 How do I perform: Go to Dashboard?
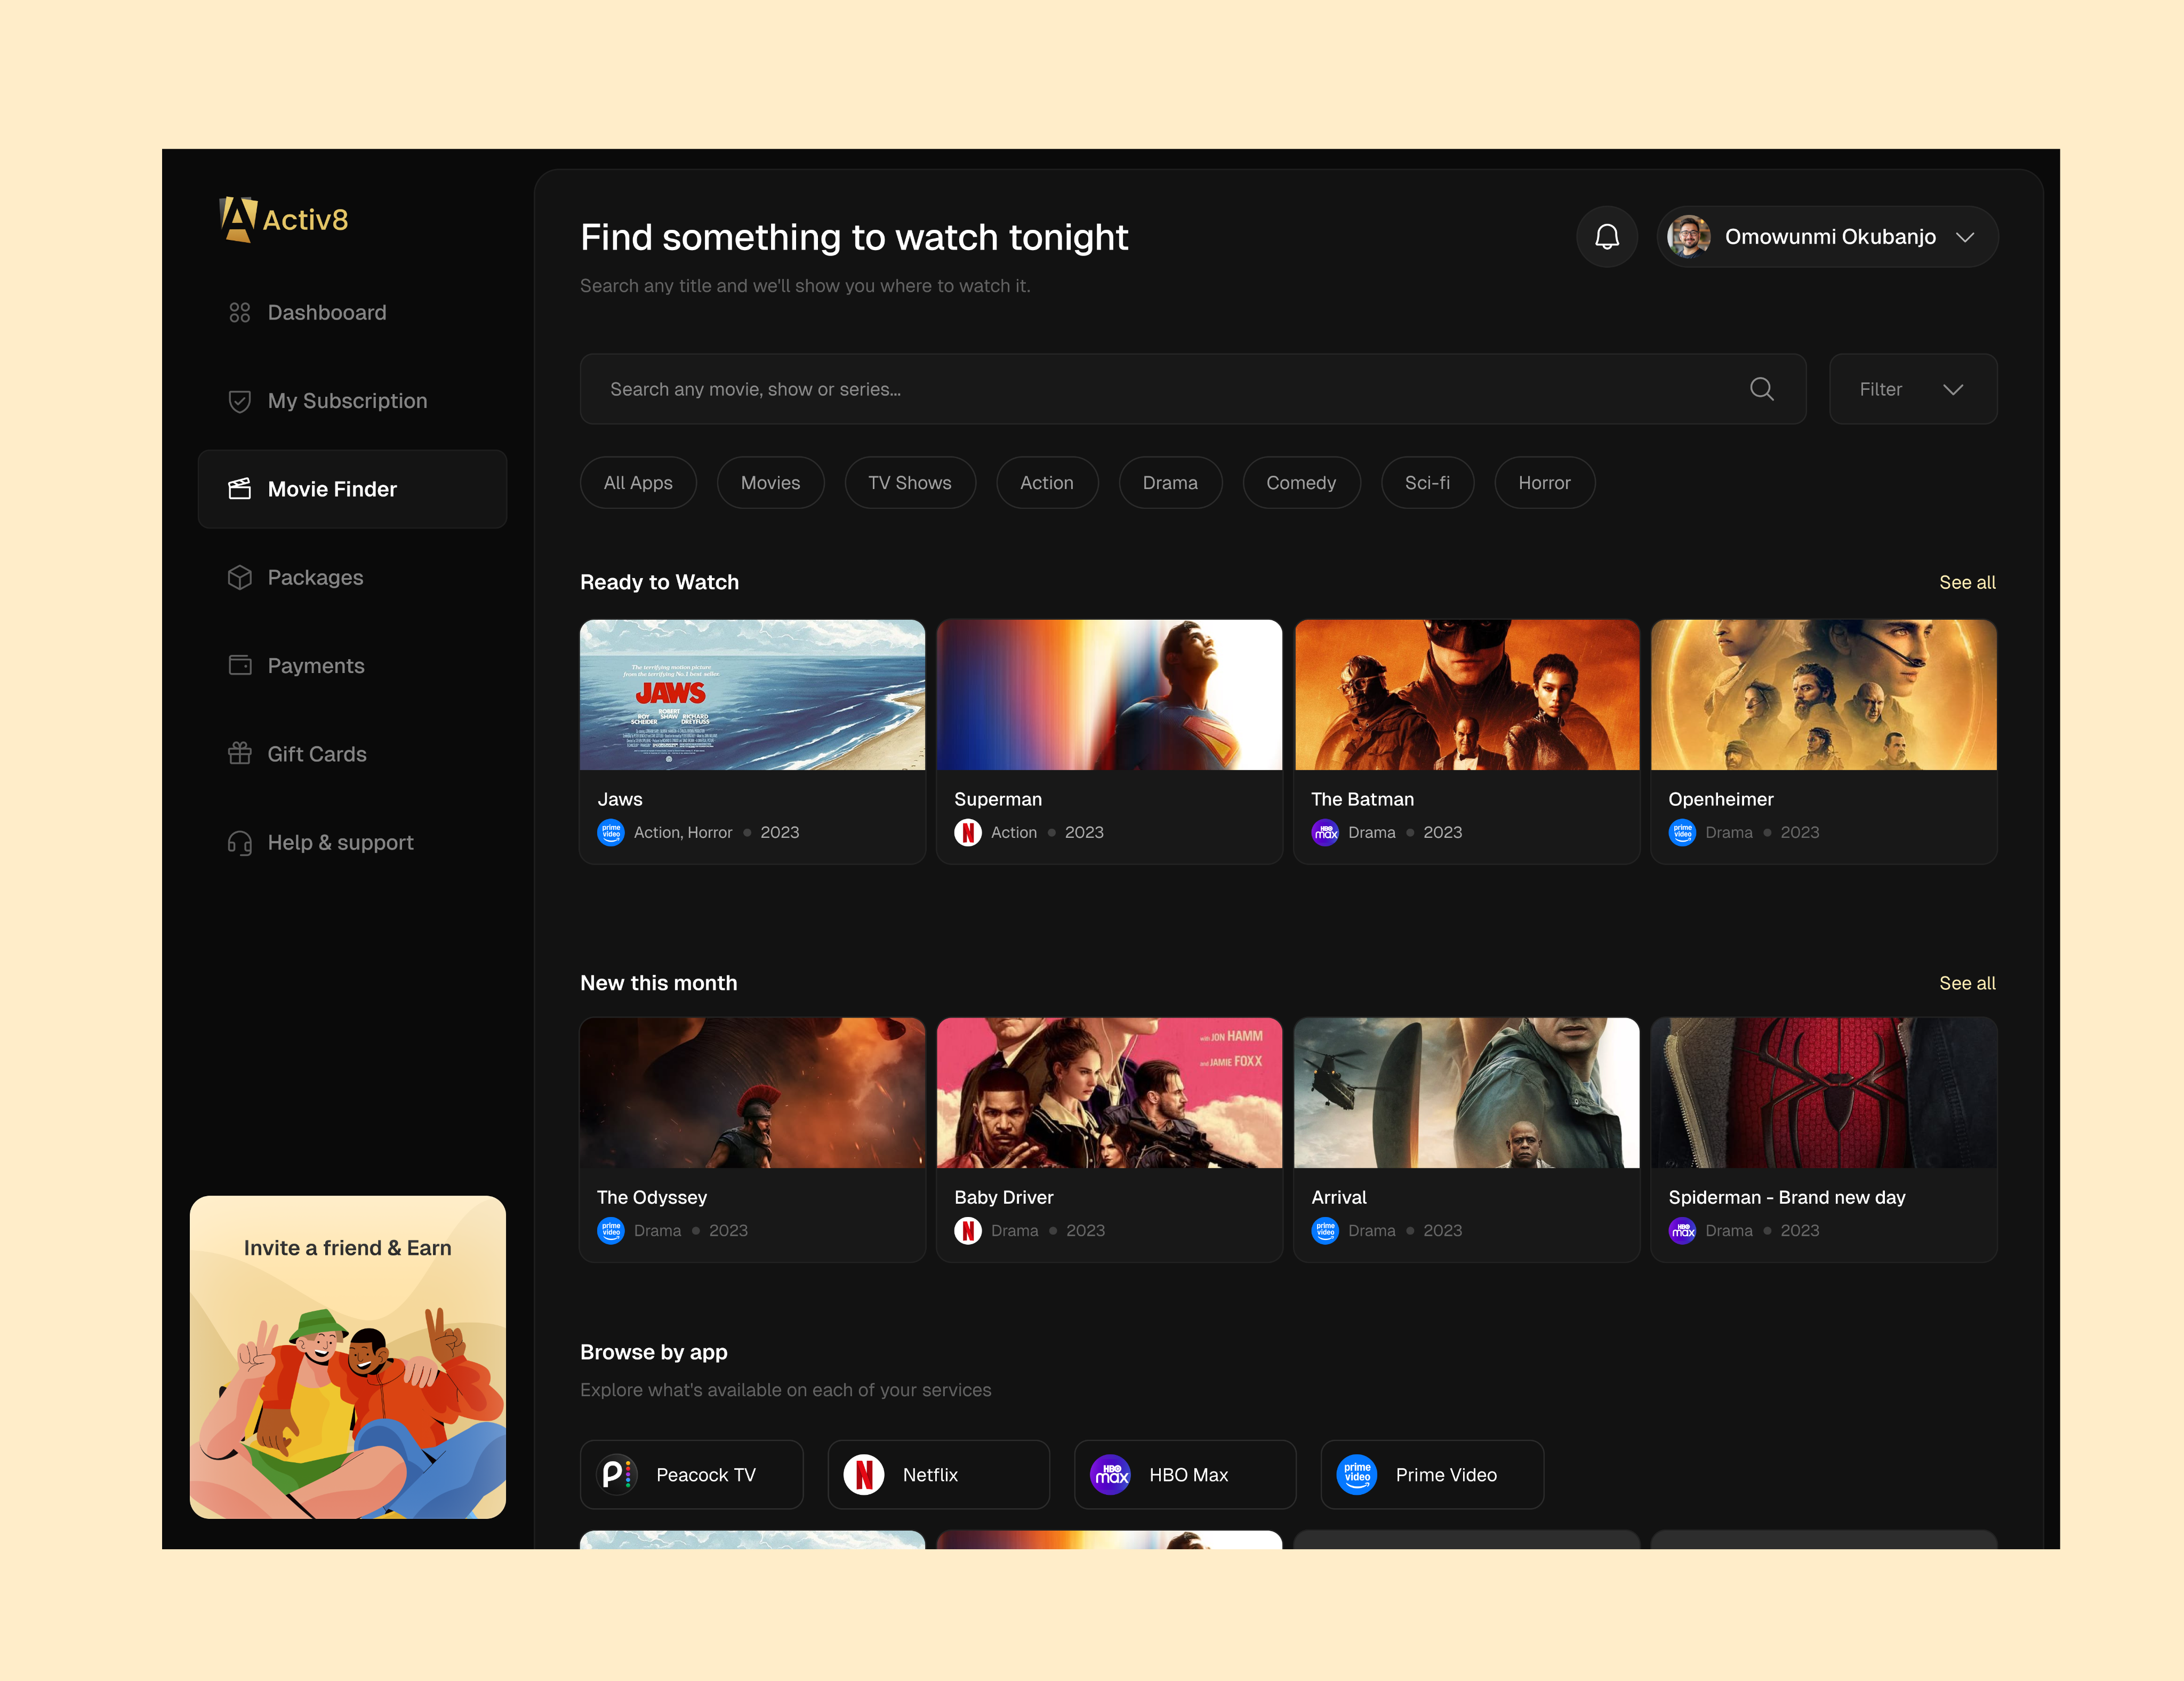(352, 313)
